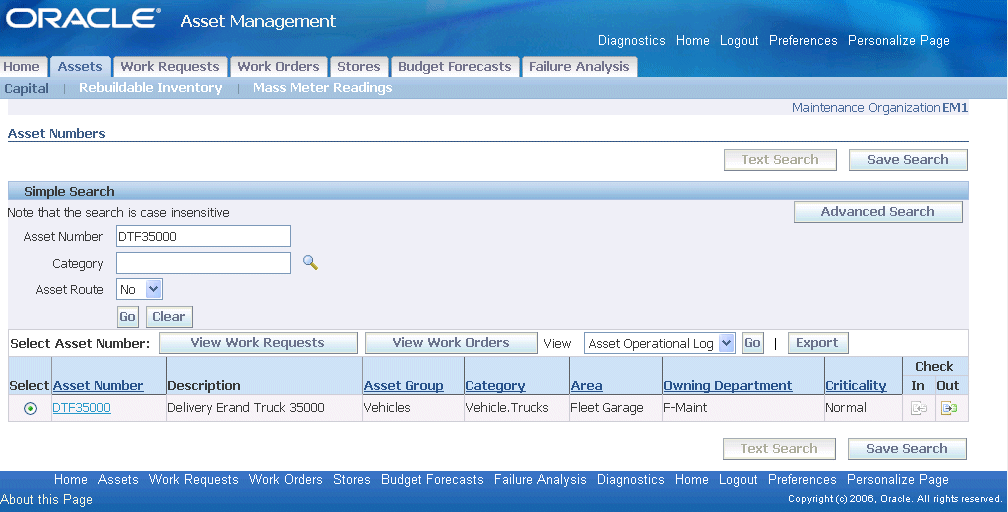
Task: Click the footer Work Orders link
Action: 285,479
